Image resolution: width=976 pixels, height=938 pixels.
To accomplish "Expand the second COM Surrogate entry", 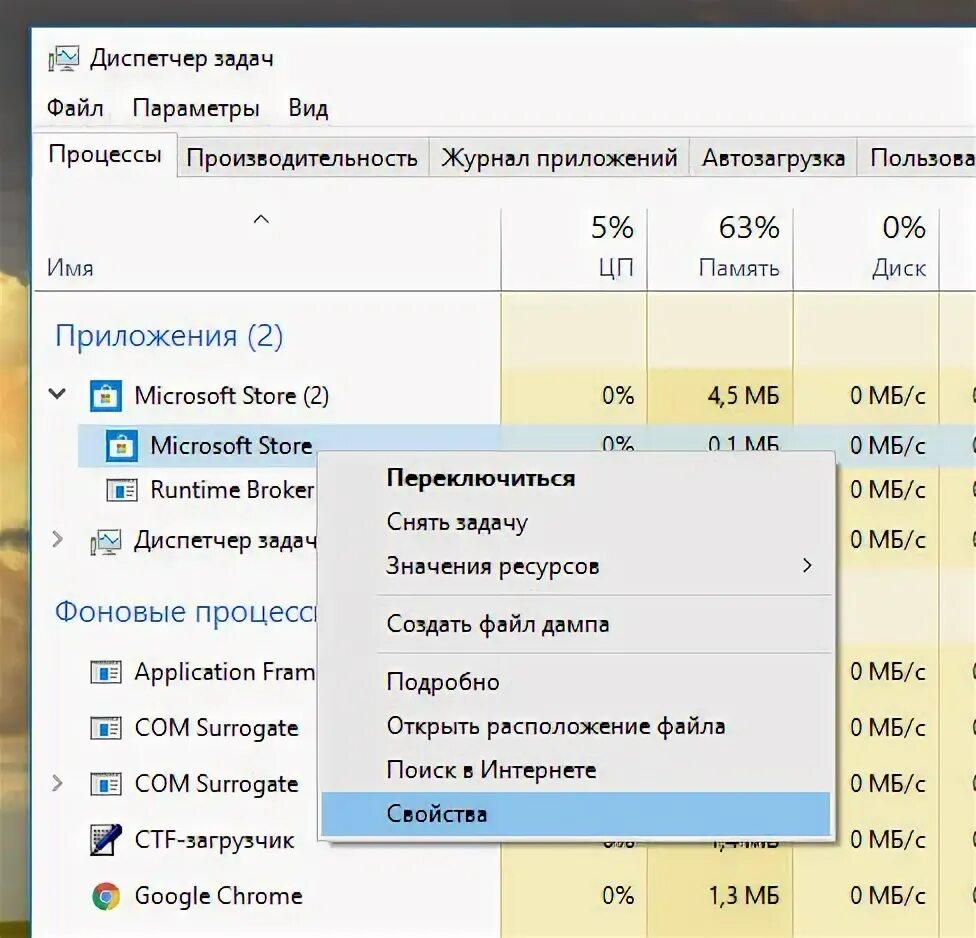I will [57, 783].
